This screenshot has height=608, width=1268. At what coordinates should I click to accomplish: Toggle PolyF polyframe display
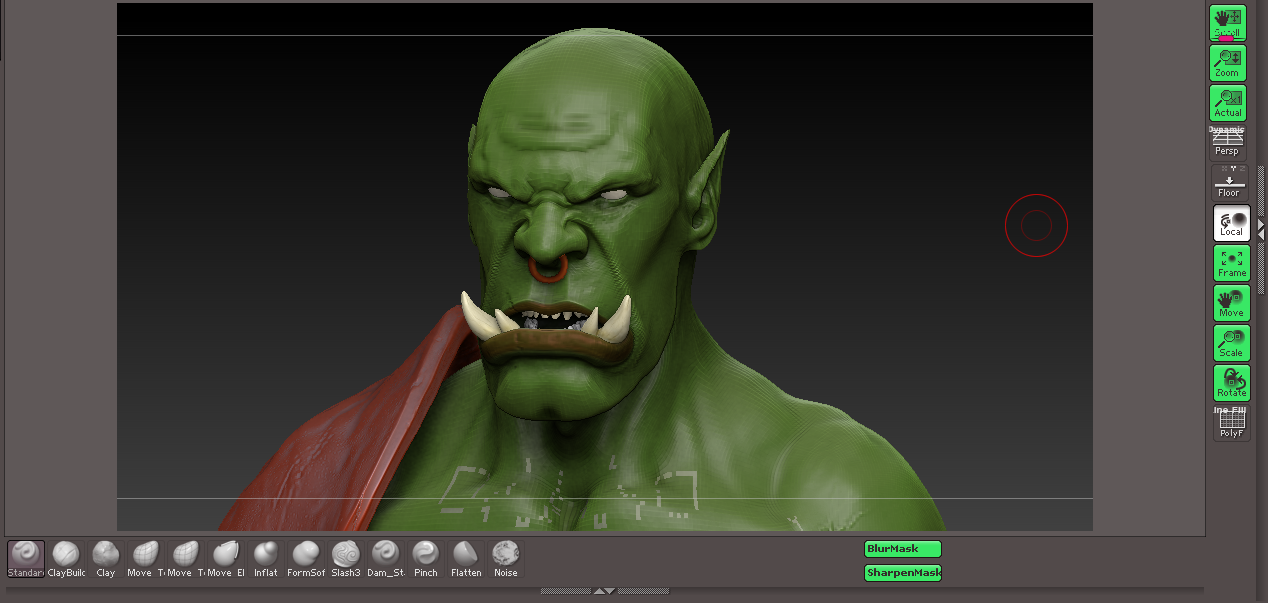1231,424
